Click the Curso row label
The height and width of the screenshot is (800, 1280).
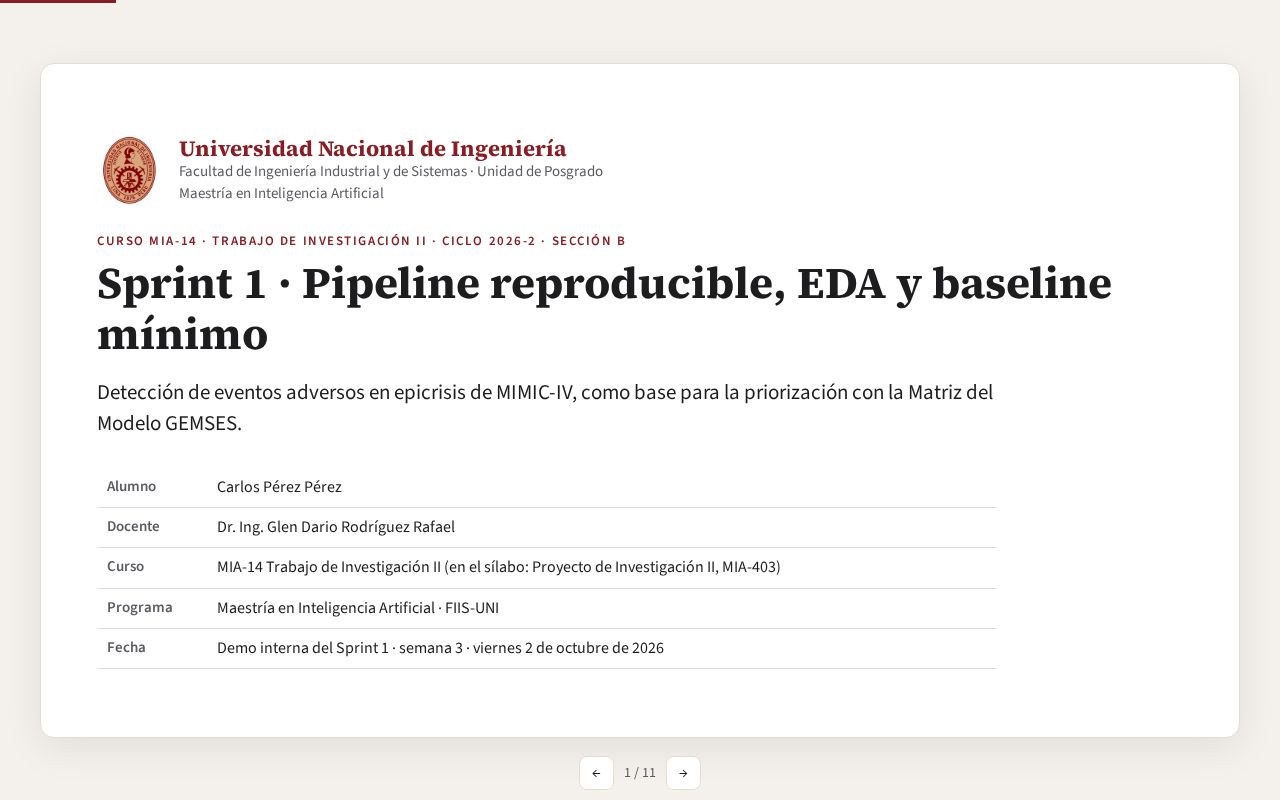125,567
